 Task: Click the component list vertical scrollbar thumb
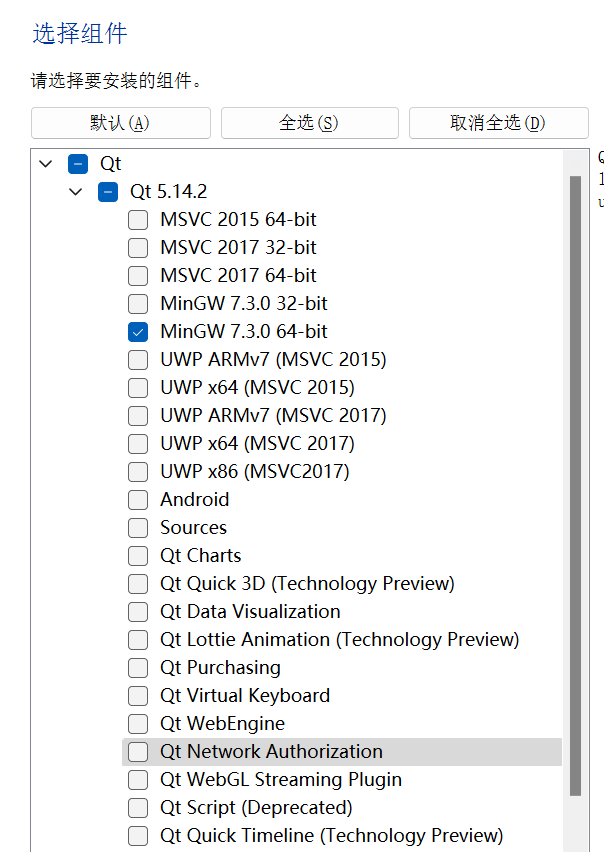pos(575,486)
